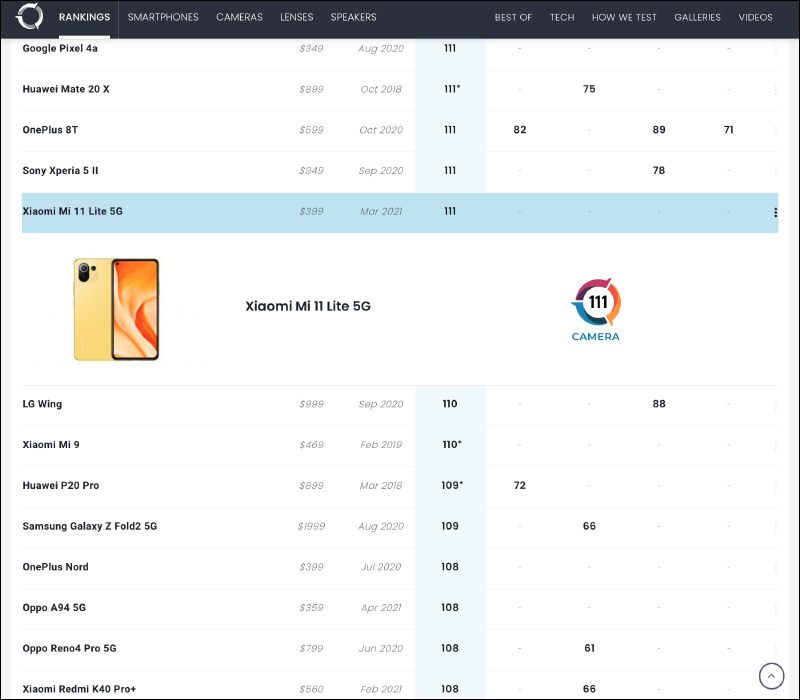800x700 pixels.
Task: Click Oppo A94 5G date Apr 2021
Action: [x=381, y=608]
